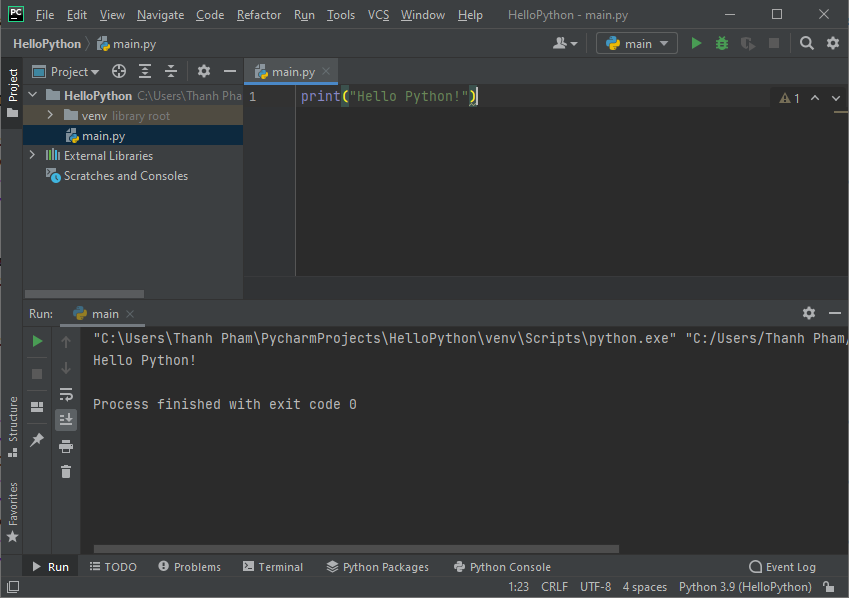849x598 pixels.
Task: Click the locate opened file crosshair icon
Action: [119, 72]
